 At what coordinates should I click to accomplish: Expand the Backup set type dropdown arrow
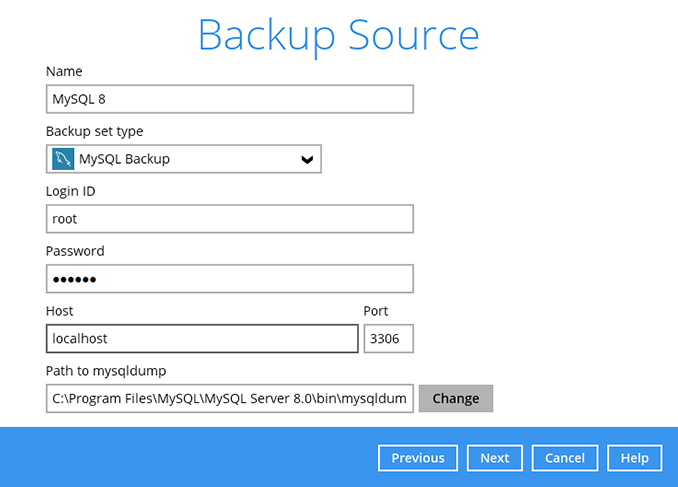coord(307,160)
